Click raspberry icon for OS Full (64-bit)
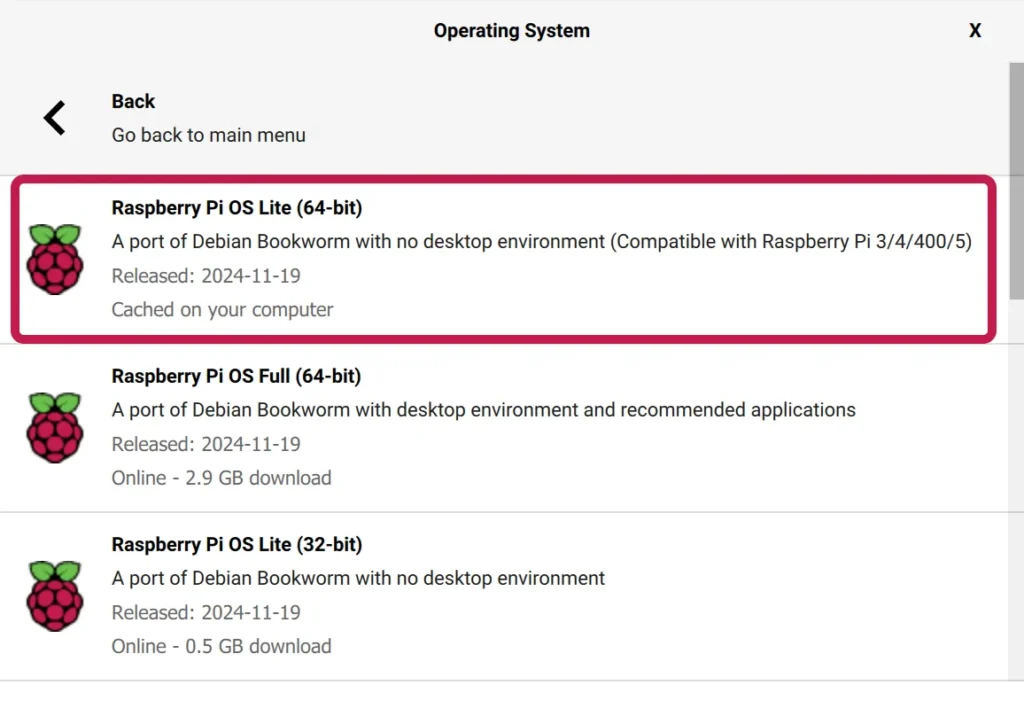 coord(55,428)
